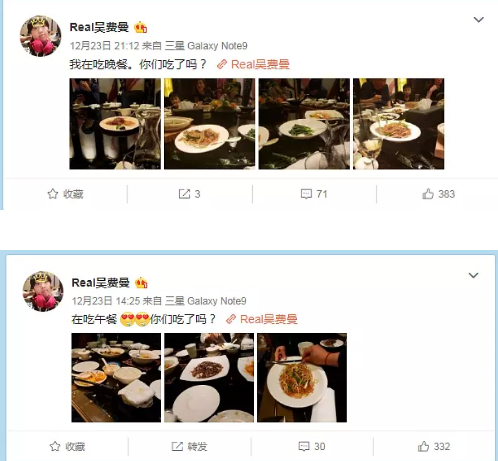This screenshot has height=461, width=498.
Task: Like the lunch post with 332 thumbs-up
Action: pos(423,446)
